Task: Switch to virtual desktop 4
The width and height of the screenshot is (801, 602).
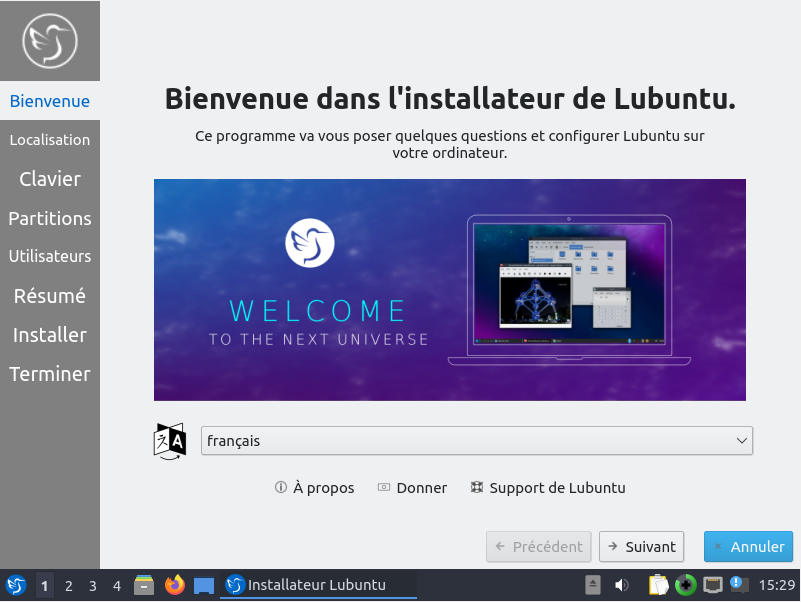Action: point(117,586)
